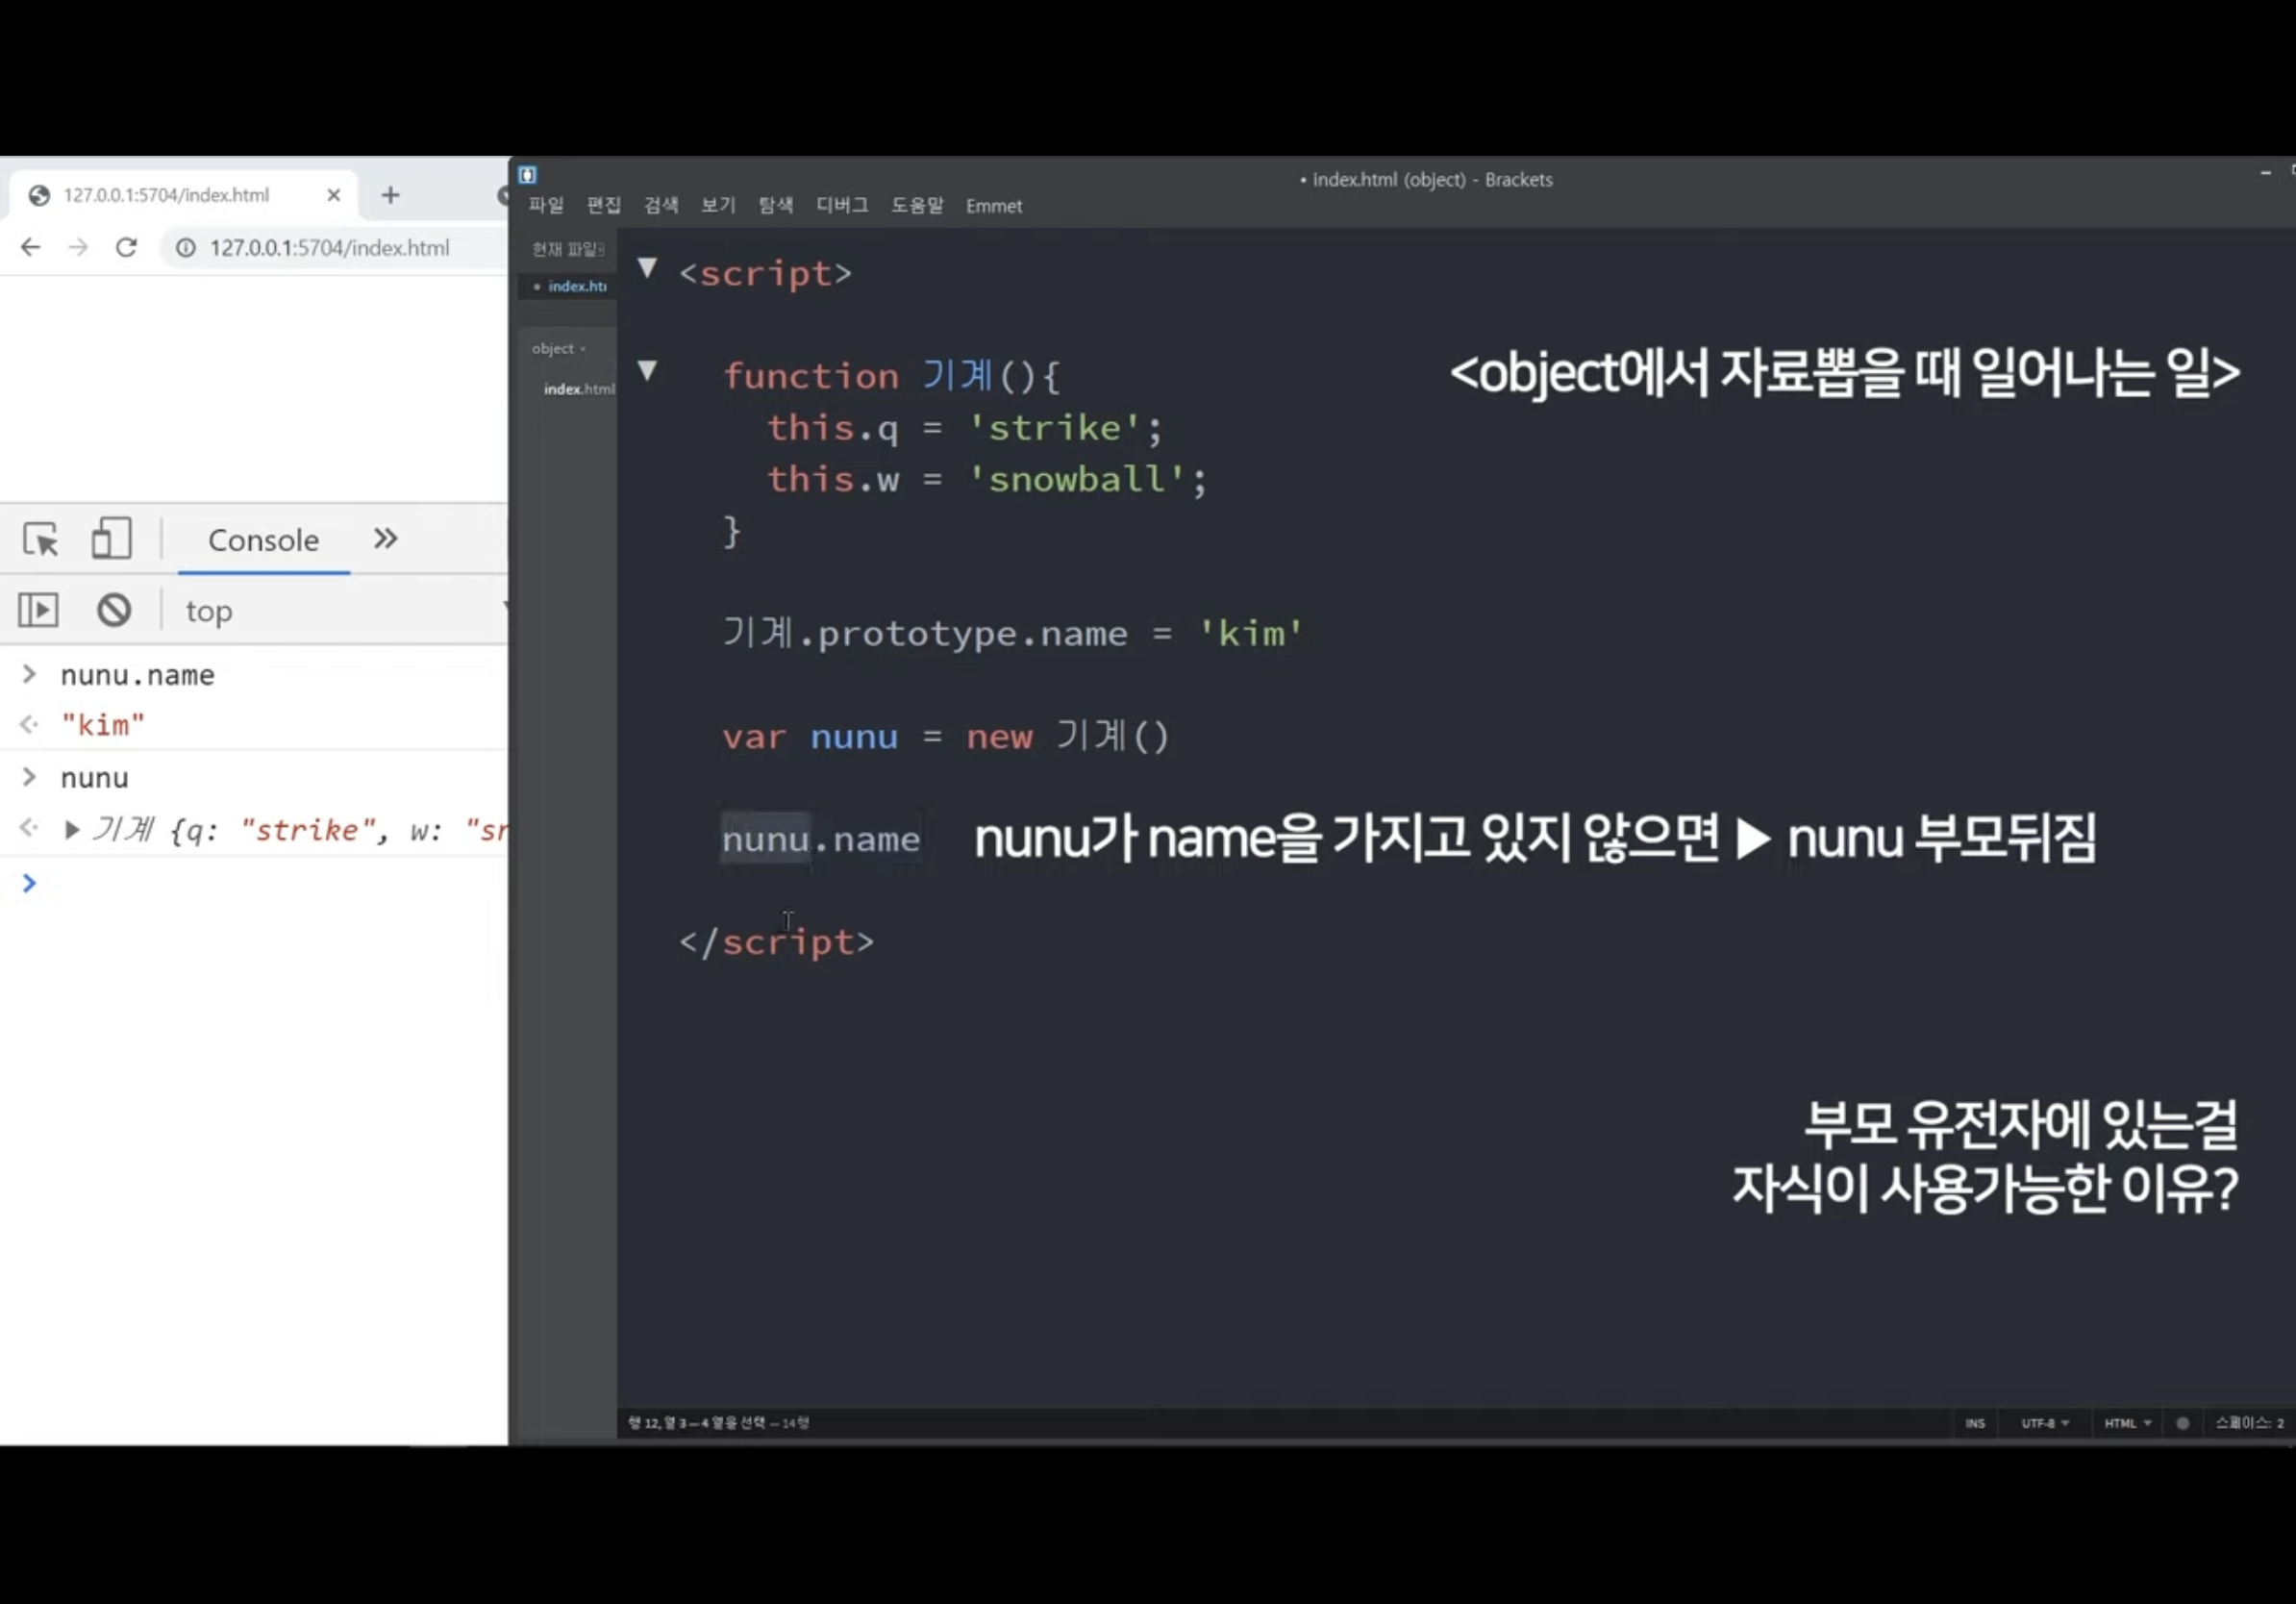Image resolution: width=2296 pixels, height=1604 pixels.
Task: Select index.html in working files
Action: click(x=576, y=286)
